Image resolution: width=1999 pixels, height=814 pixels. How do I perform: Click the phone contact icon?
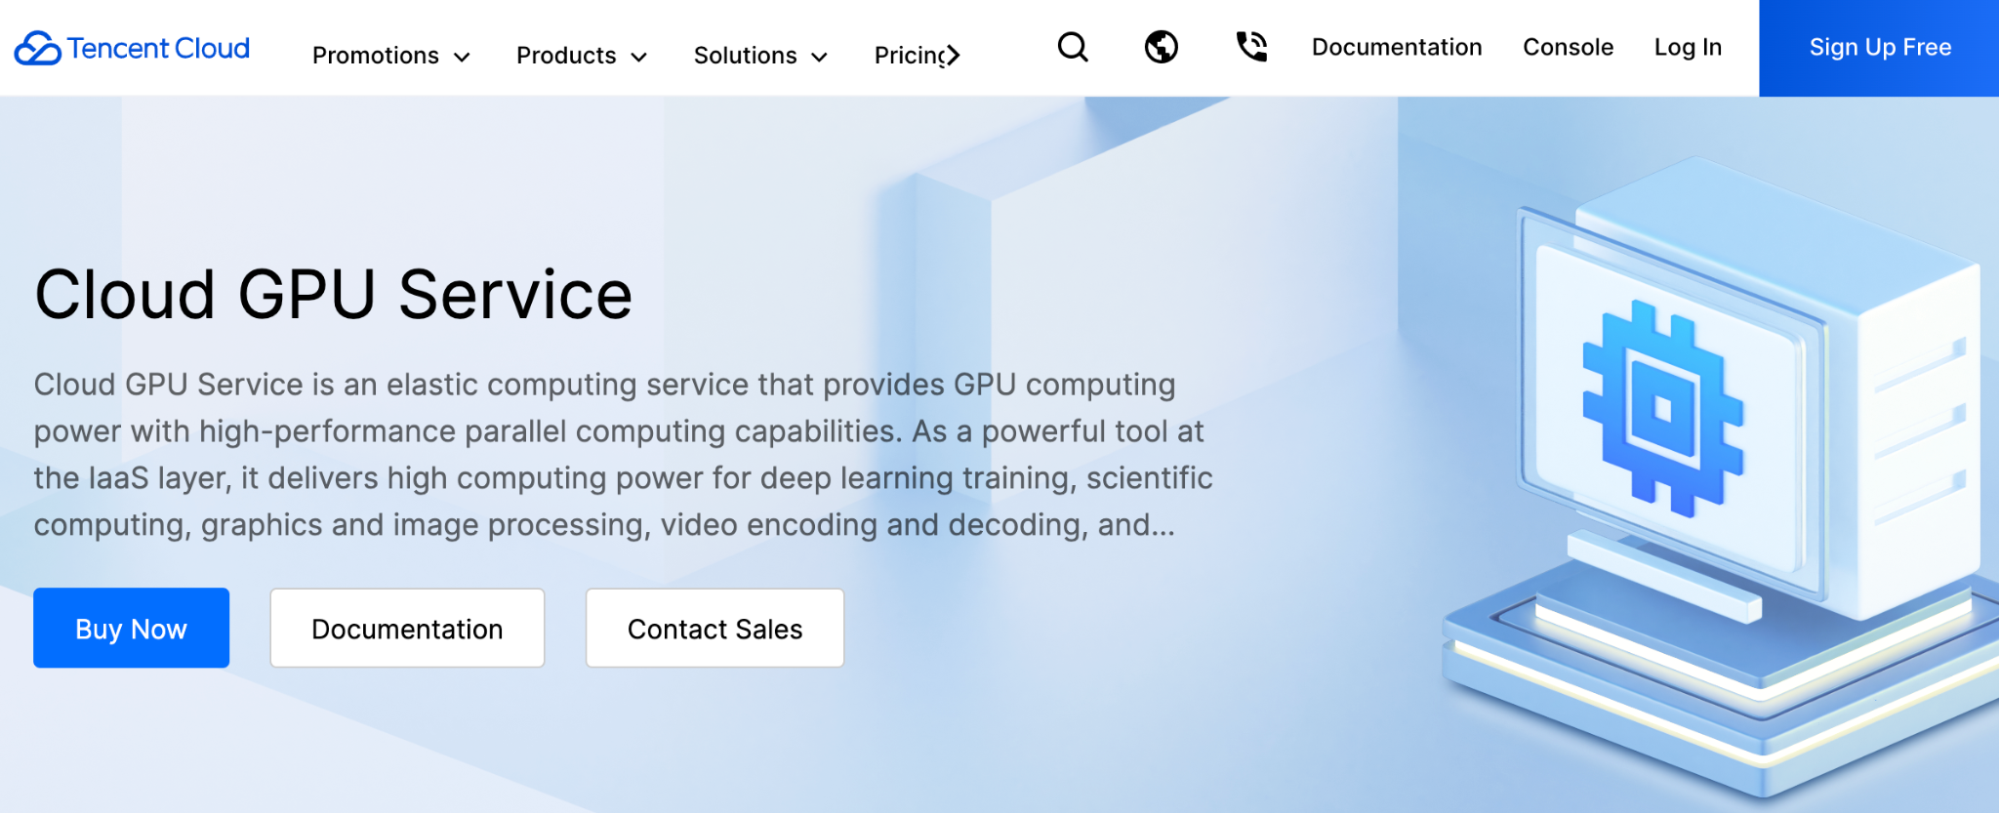point(1251,47)
